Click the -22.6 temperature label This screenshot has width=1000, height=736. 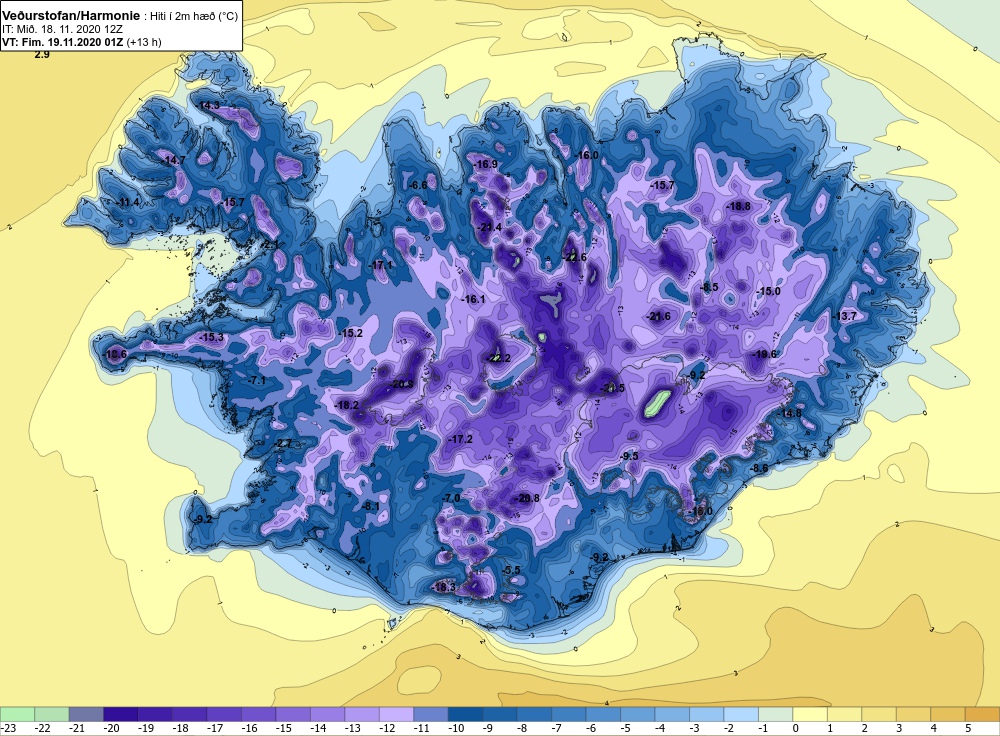tap(574, 258)
